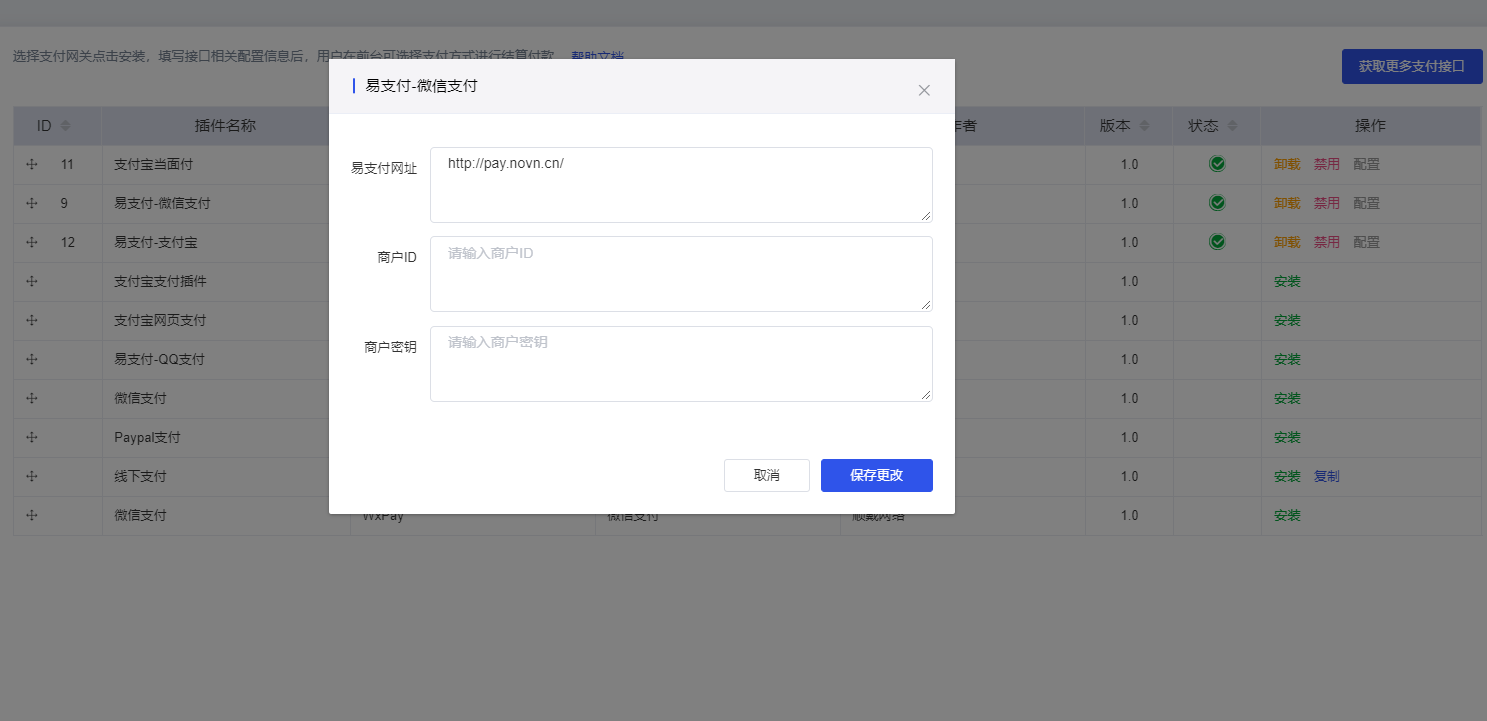Image resolution: width=1487 pixels, height=721 pixels.
Task: Focus the 商户ID text field
Action: point(680,274)
